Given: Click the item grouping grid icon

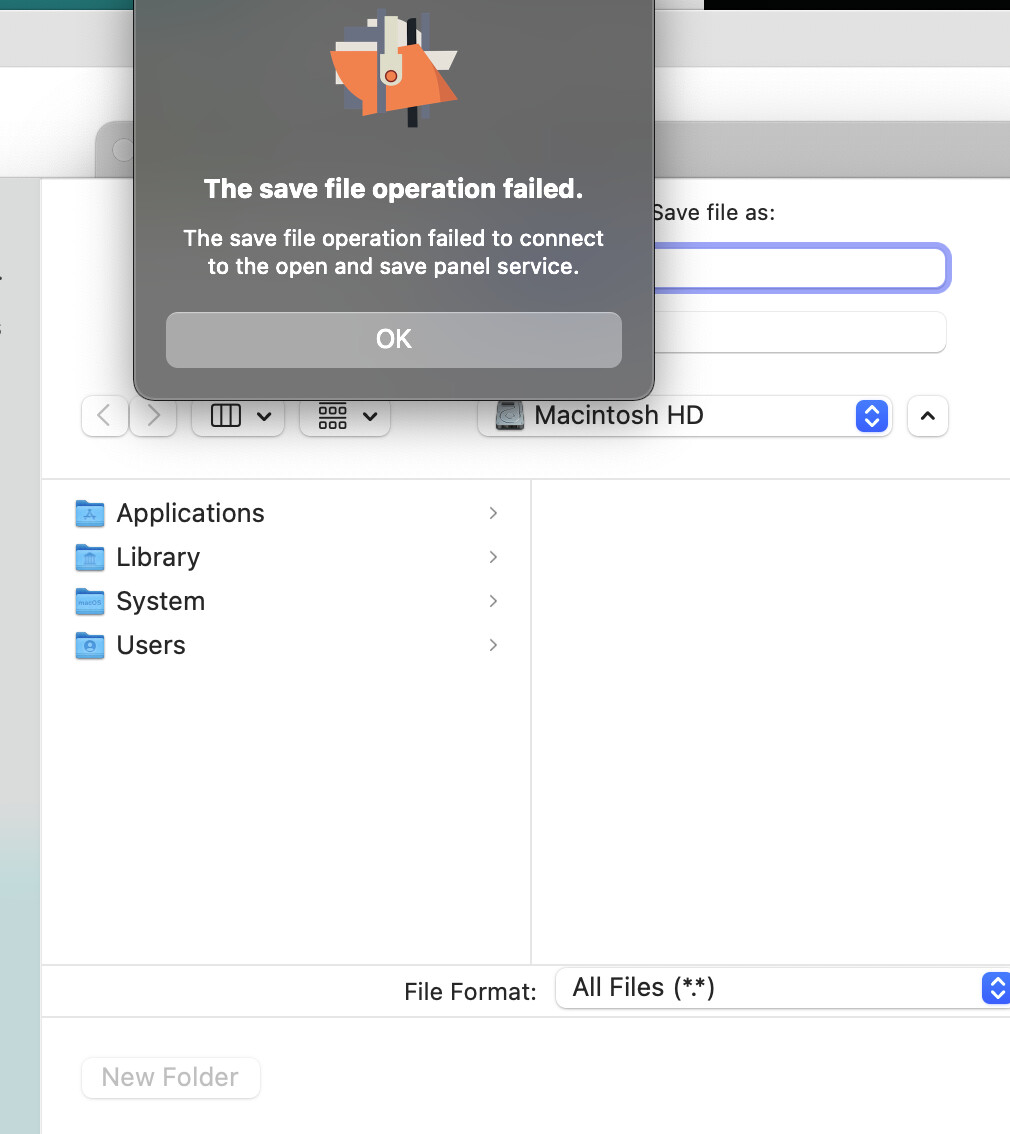Looking at the screenshot, I should (332, 416).
